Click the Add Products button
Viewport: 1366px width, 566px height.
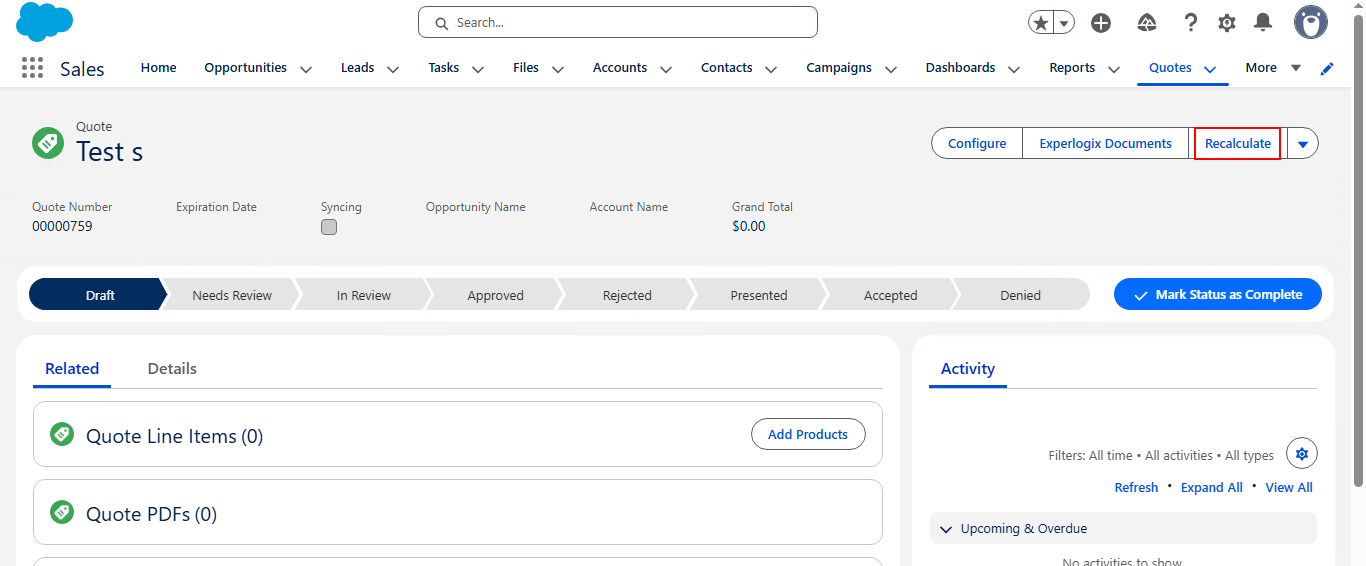808,434
